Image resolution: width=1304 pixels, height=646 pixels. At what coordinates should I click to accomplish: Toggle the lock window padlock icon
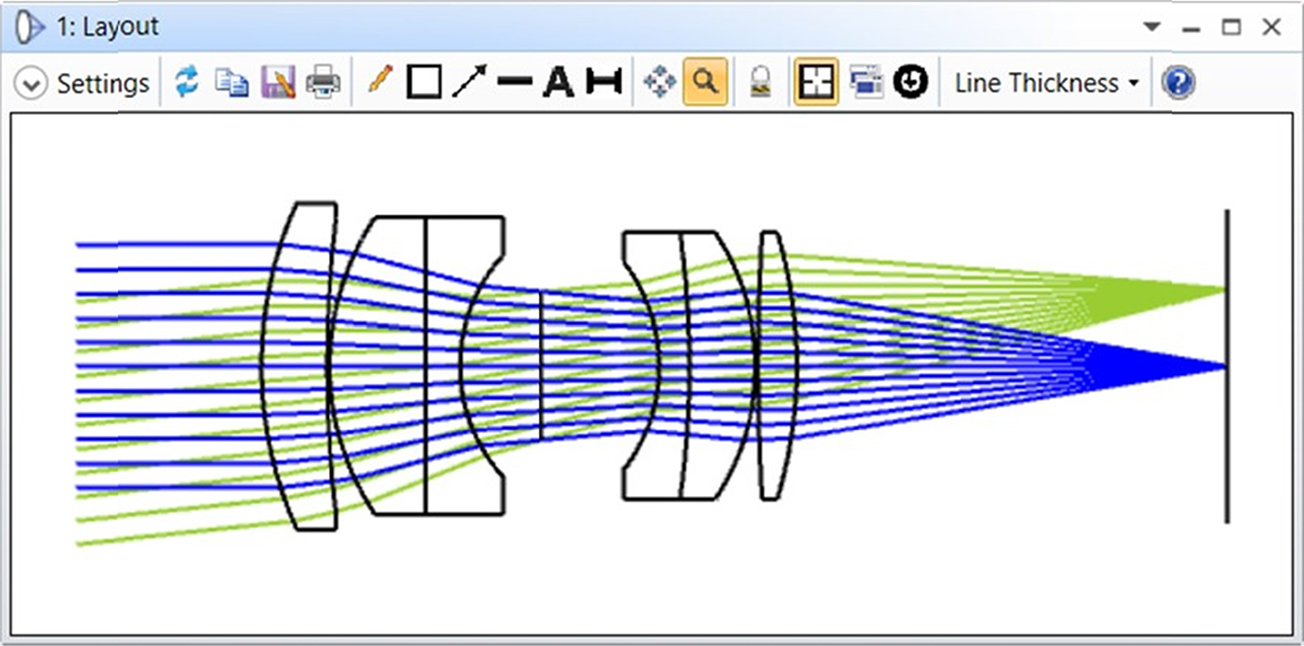tap(761, 83)
